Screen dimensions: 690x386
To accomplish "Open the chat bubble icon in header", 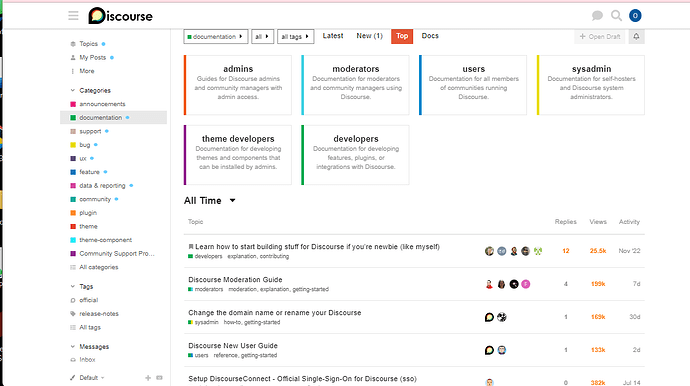I will click(597, 16).
